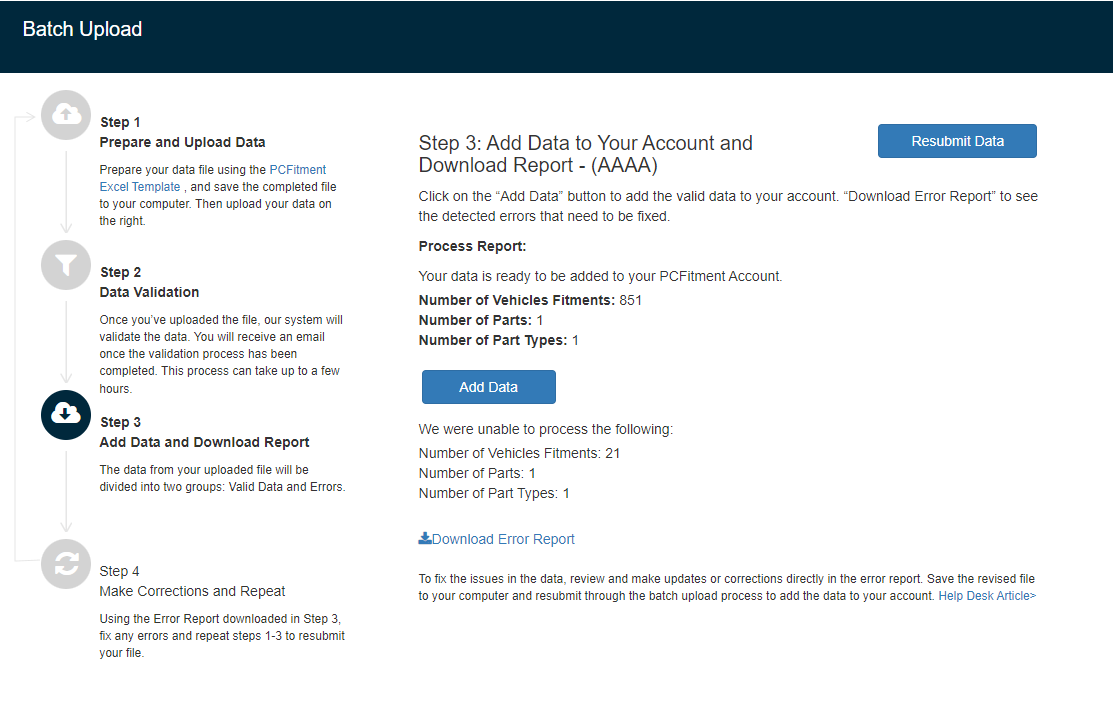This screenshot has width=1113, height=709.
Task: Click the download icon beside Download Error Report
Action: 425,538
